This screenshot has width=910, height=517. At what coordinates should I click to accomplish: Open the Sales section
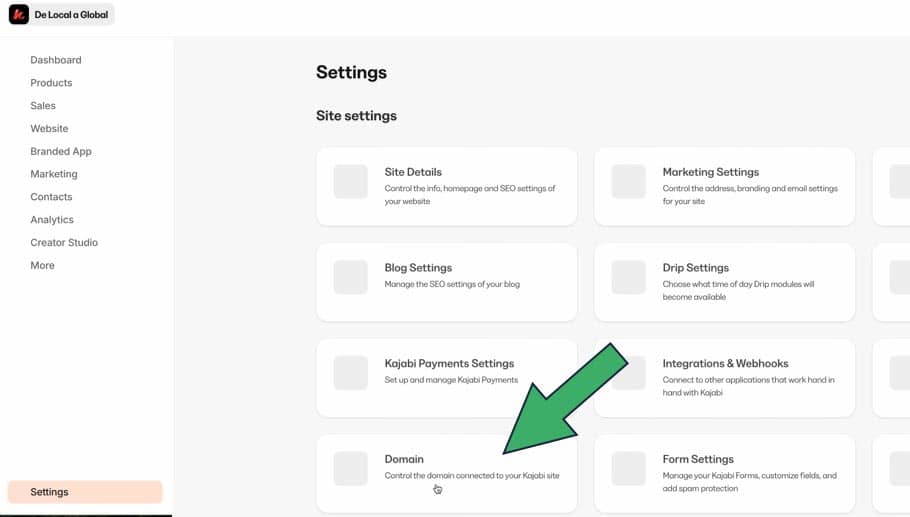pyautogui.click(x=43, y=106)
